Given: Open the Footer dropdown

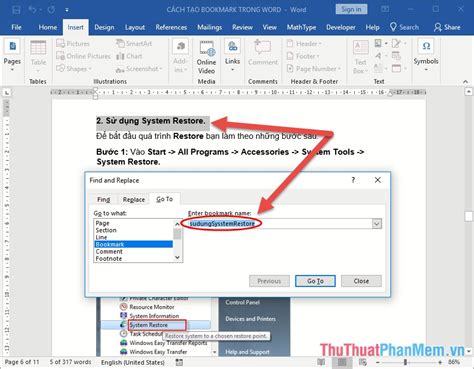Looking at the screenshot, I should (303, 56).
